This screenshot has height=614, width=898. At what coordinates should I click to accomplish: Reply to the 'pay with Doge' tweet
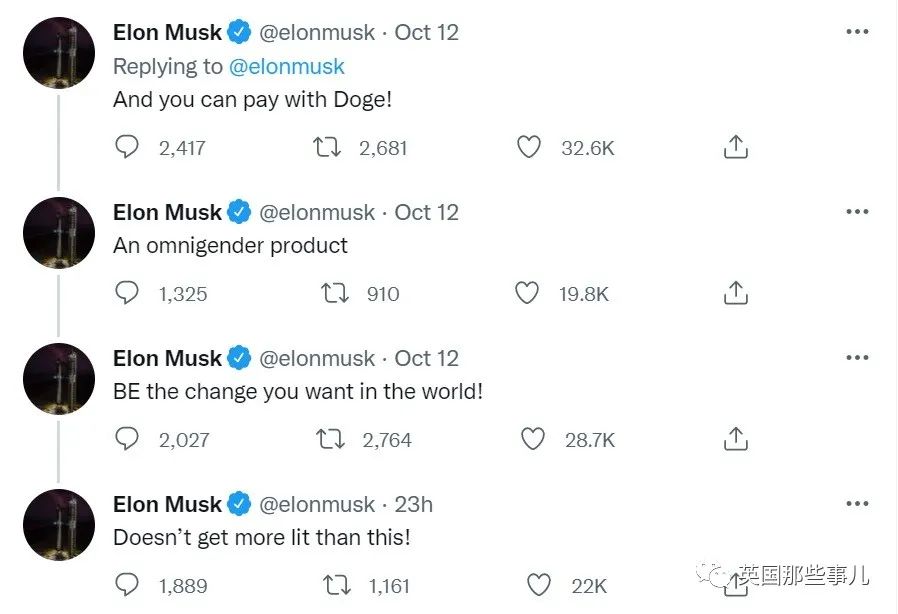coord(128,148)
